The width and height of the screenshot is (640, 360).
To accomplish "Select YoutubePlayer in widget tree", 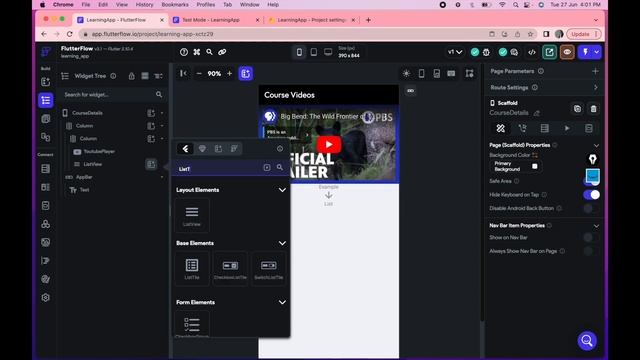I will [99, 151].
